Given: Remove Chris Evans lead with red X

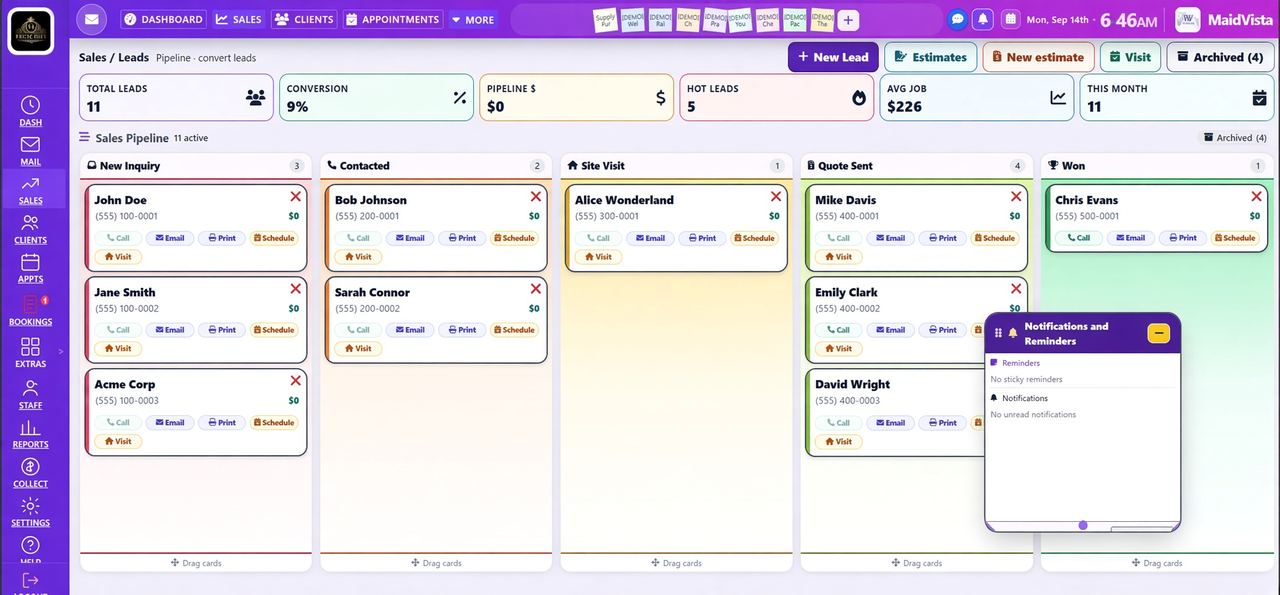Looking at the screenshot, I should pos(1256,197).
